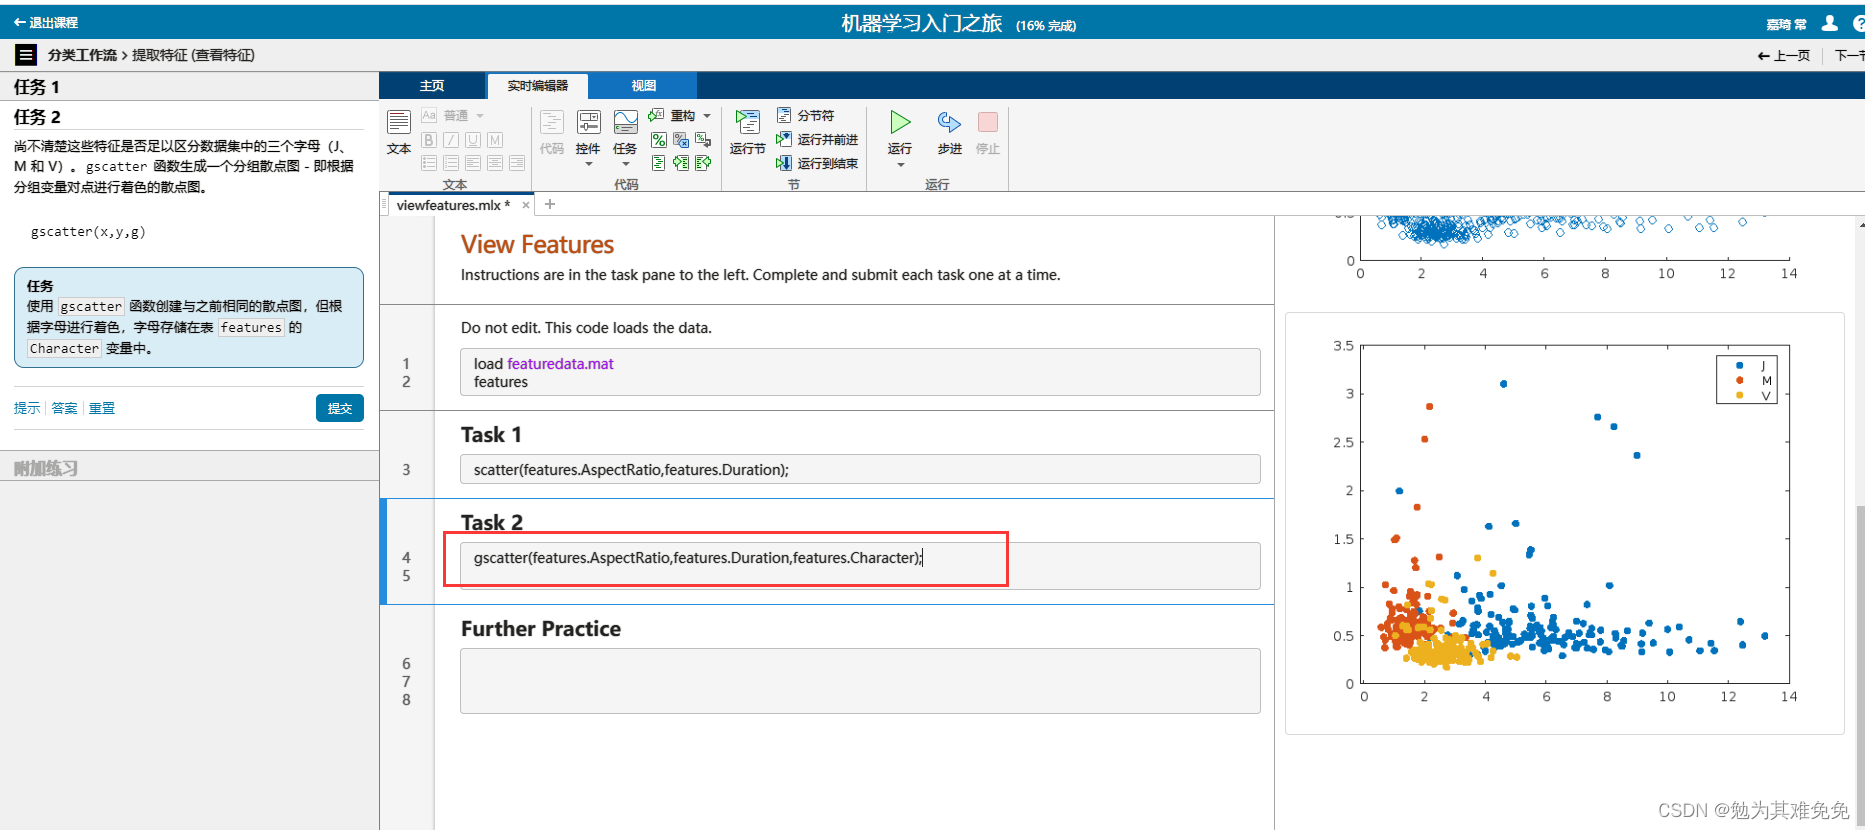This screenshot has width=1865, height=830.
Task: Click the J legend entry in plot
Action: [1753, 366]
